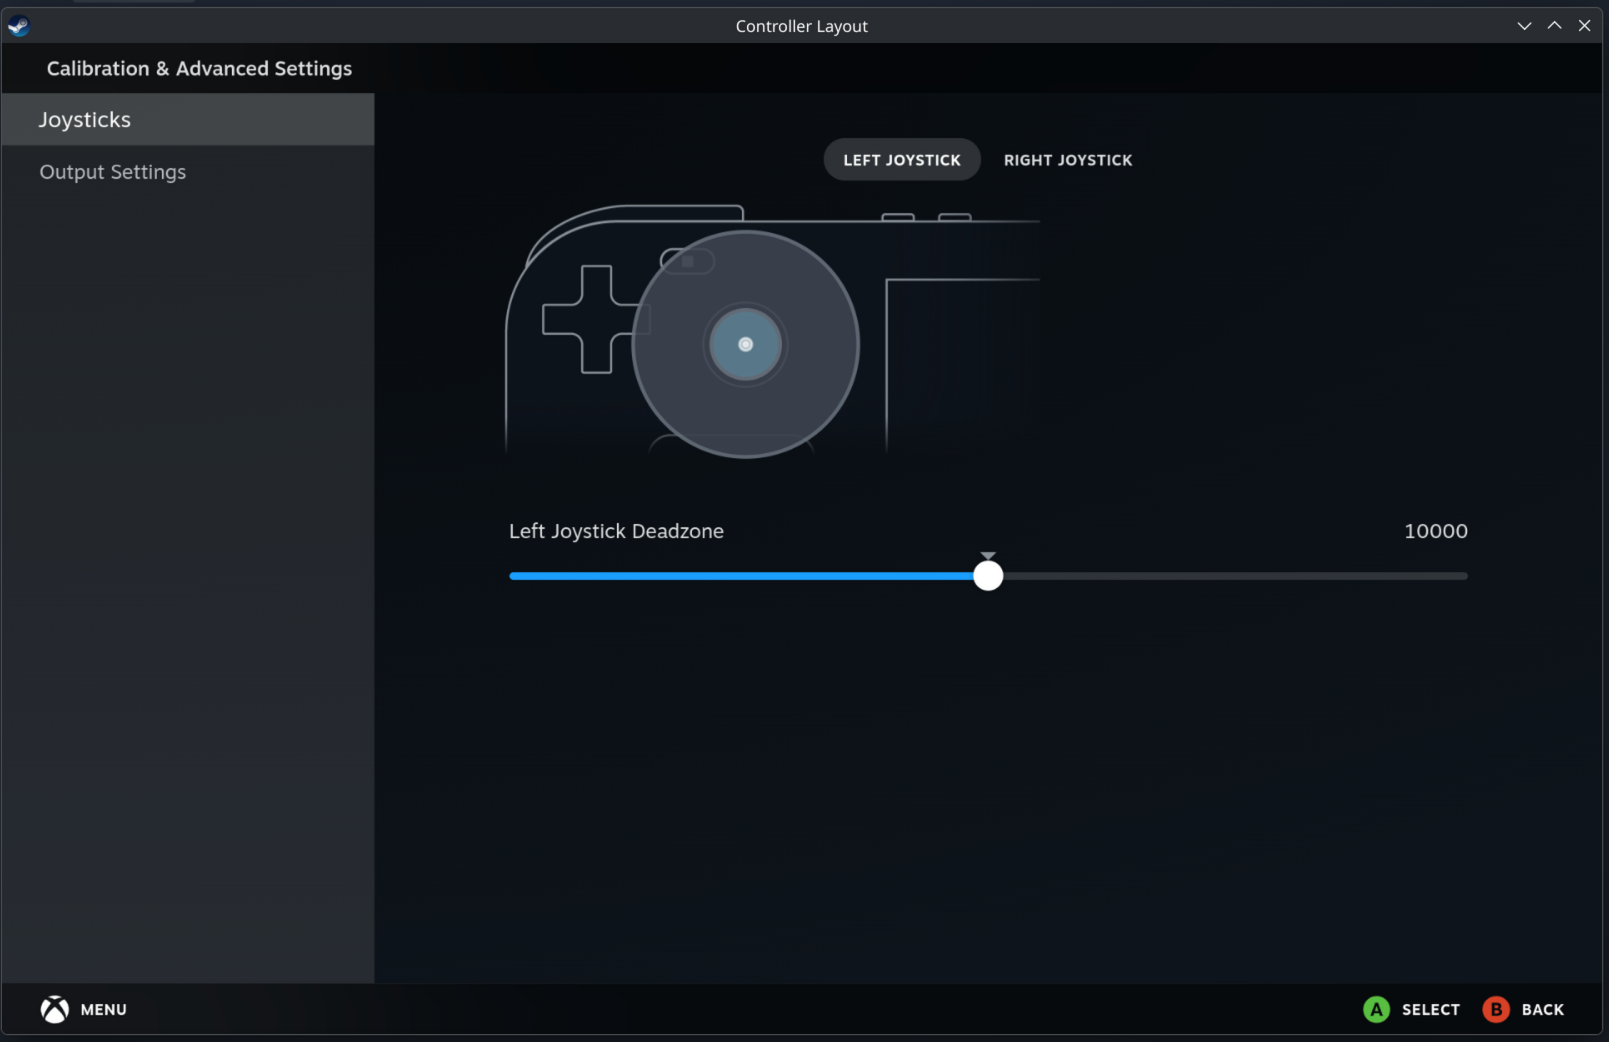Viewport: 1609px width, 1042px height.
Task: Open the Steam logo window menu
Action: coord(18,26)
